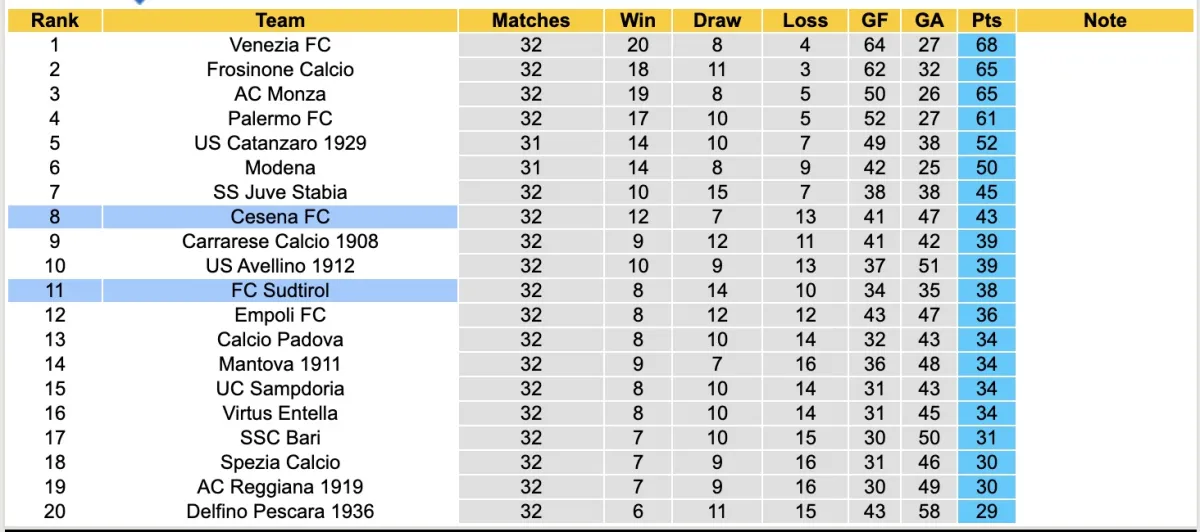Click Venezia FC's 68 points cell
Viewport: 1200px width, 532px height.
(x=986, y=45)
